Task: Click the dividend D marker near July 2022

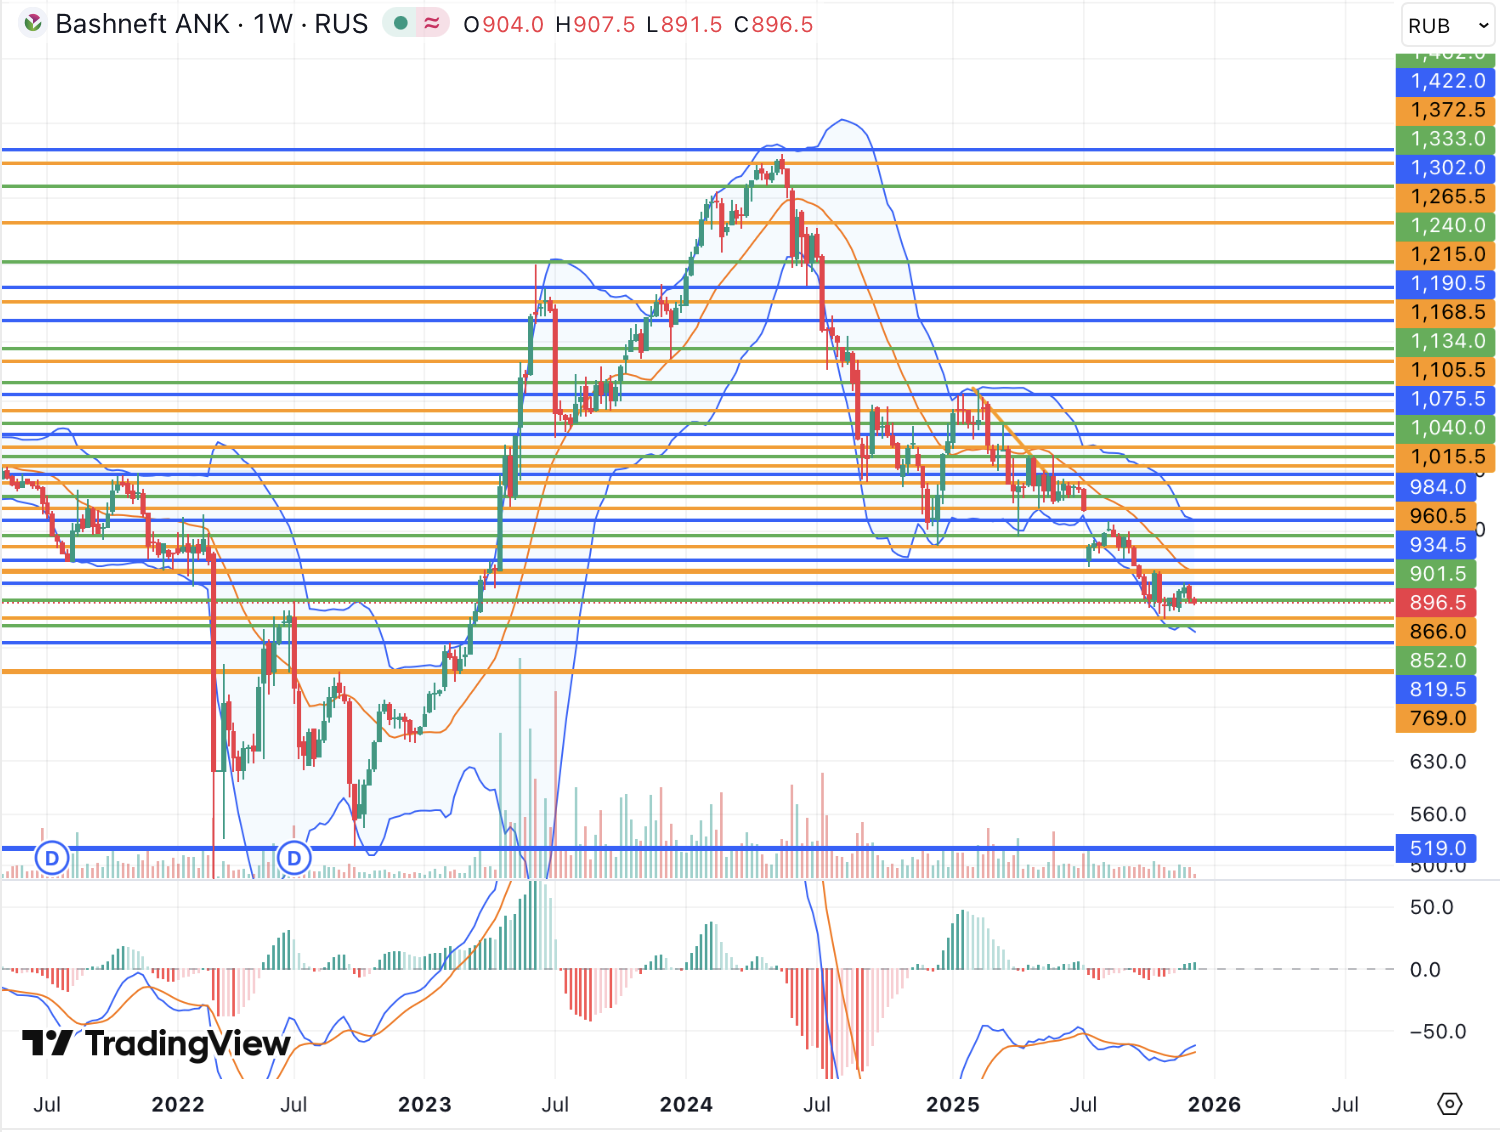Action: click(x=294, y=858)
